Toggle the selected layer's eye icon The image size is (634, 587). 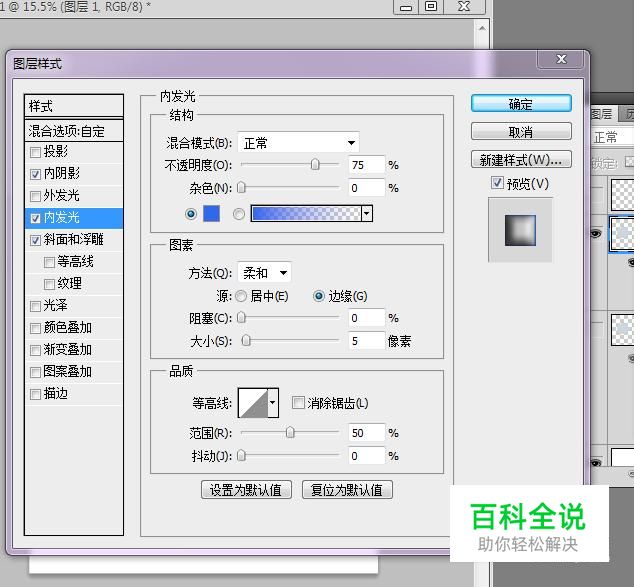[x=596, y=234]
